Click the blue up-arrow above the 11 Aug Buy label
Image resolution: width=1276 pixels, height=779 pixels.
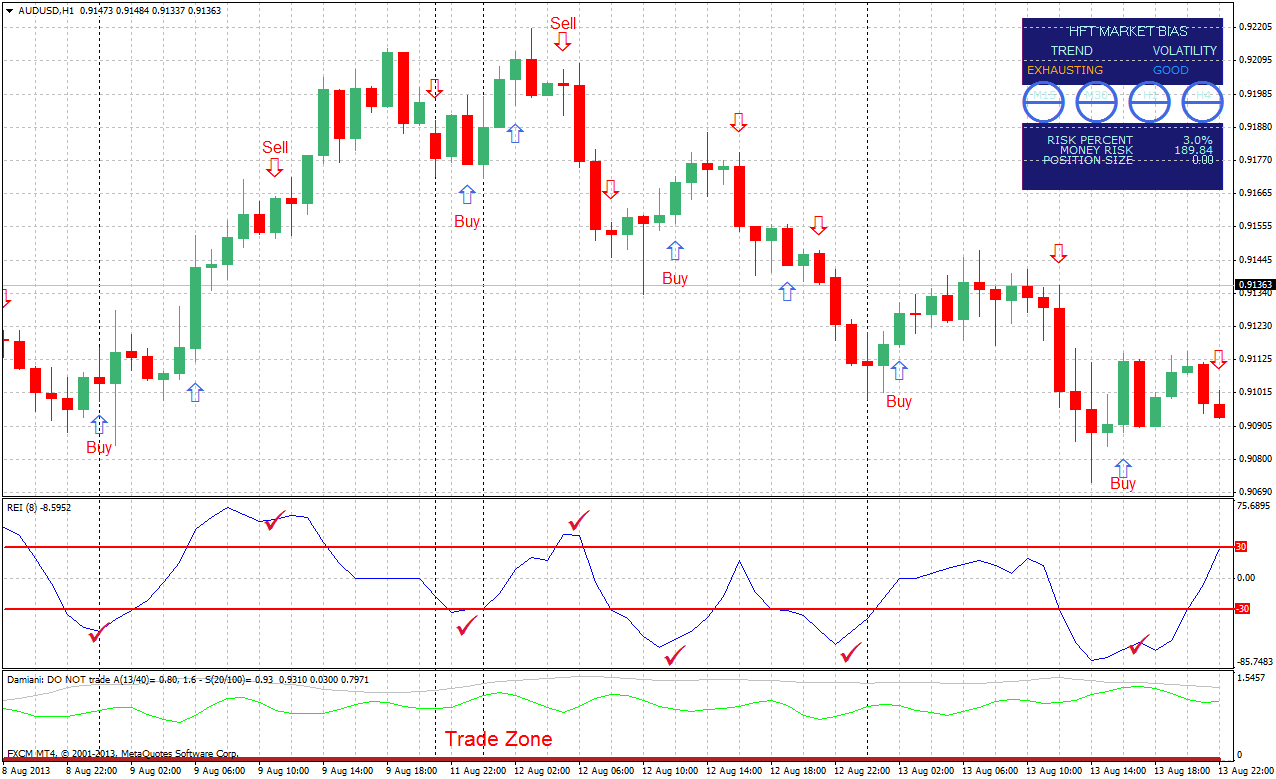click(x=467, y=192)
